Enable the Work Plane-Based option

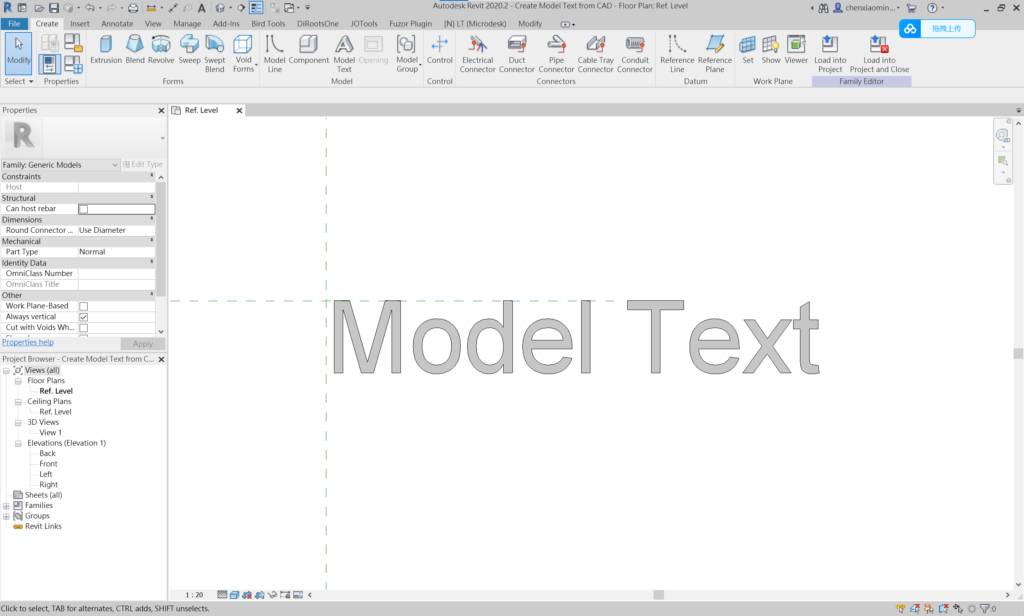83,305
